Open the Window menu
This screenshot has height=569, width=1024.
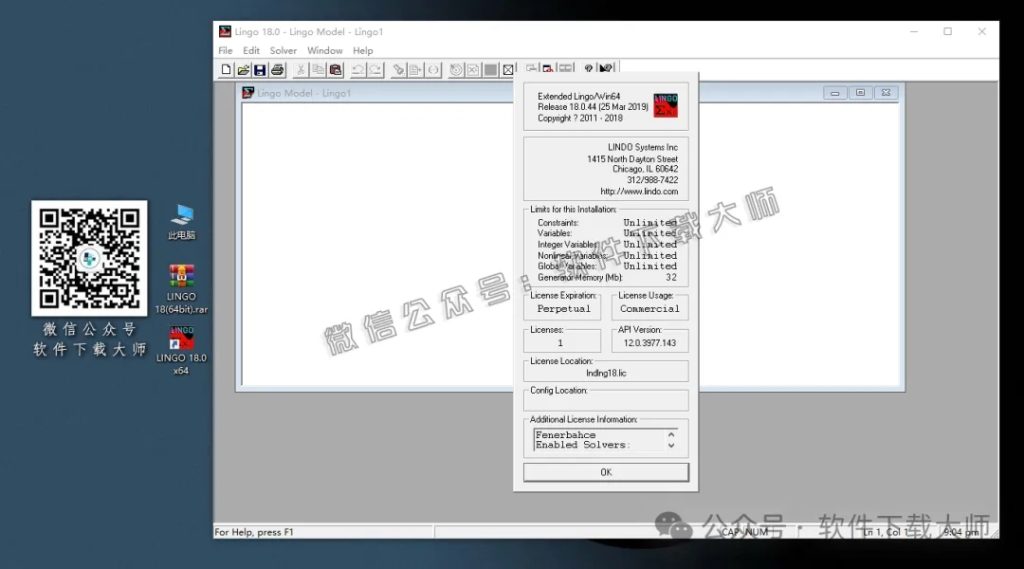(324, 50)
